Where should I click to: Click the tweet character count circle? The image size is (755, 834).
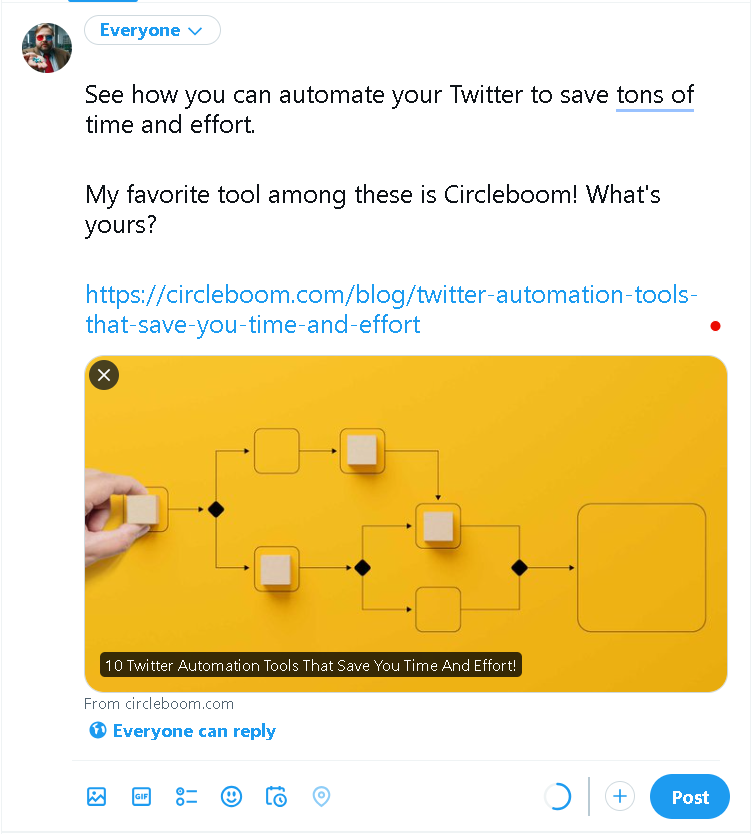click(558, 796)
